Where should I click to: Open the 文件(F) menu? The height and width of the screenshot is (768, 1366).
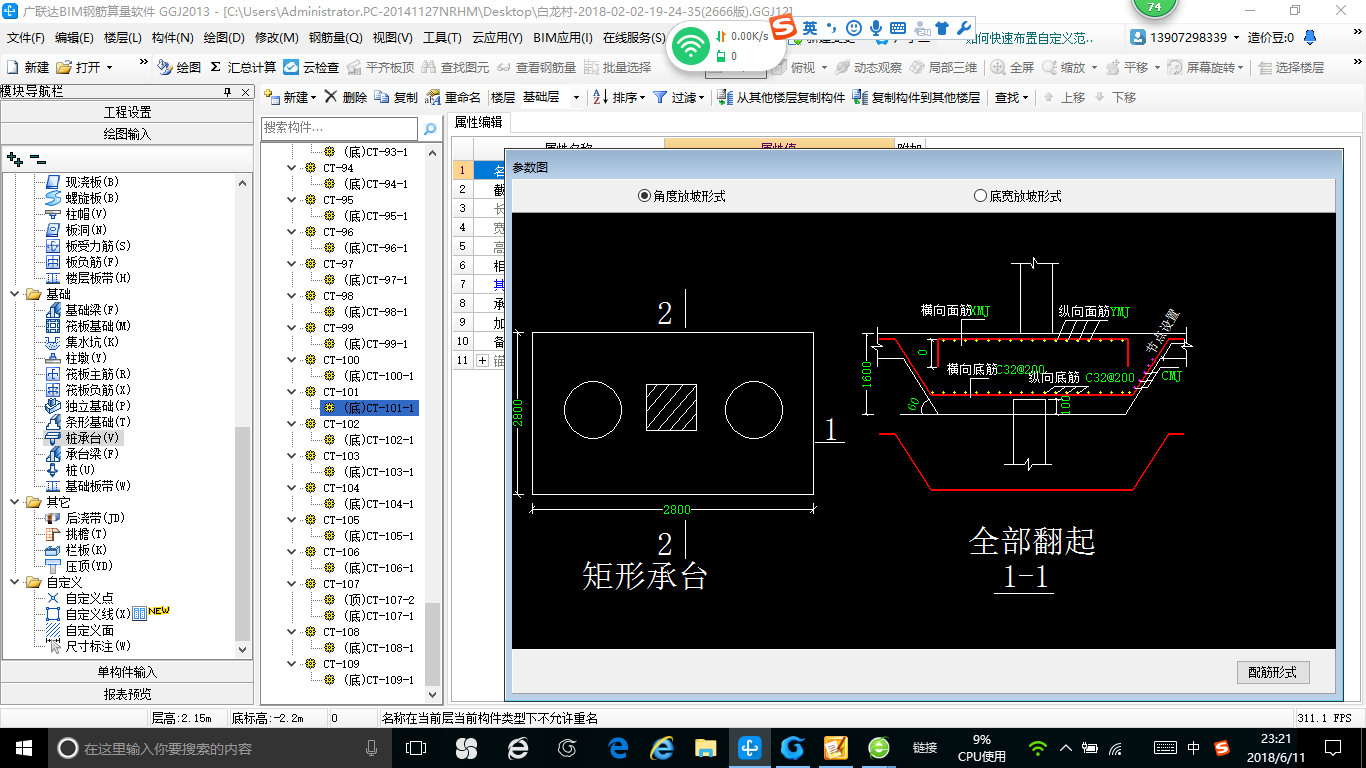pyautogui.click(x=27, y=38)
